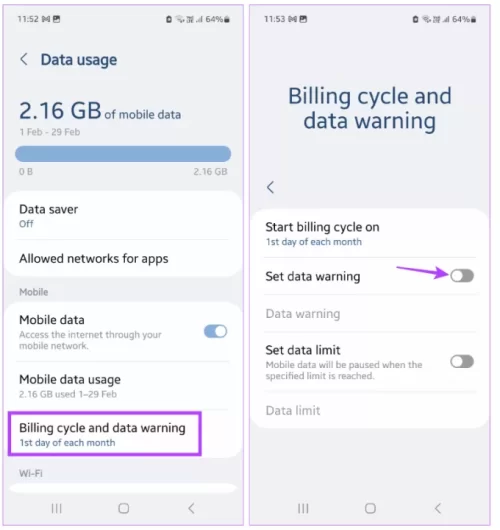500x530 pixels.
Task: Go back from the Data usage screen
Action: click(24, 59)
